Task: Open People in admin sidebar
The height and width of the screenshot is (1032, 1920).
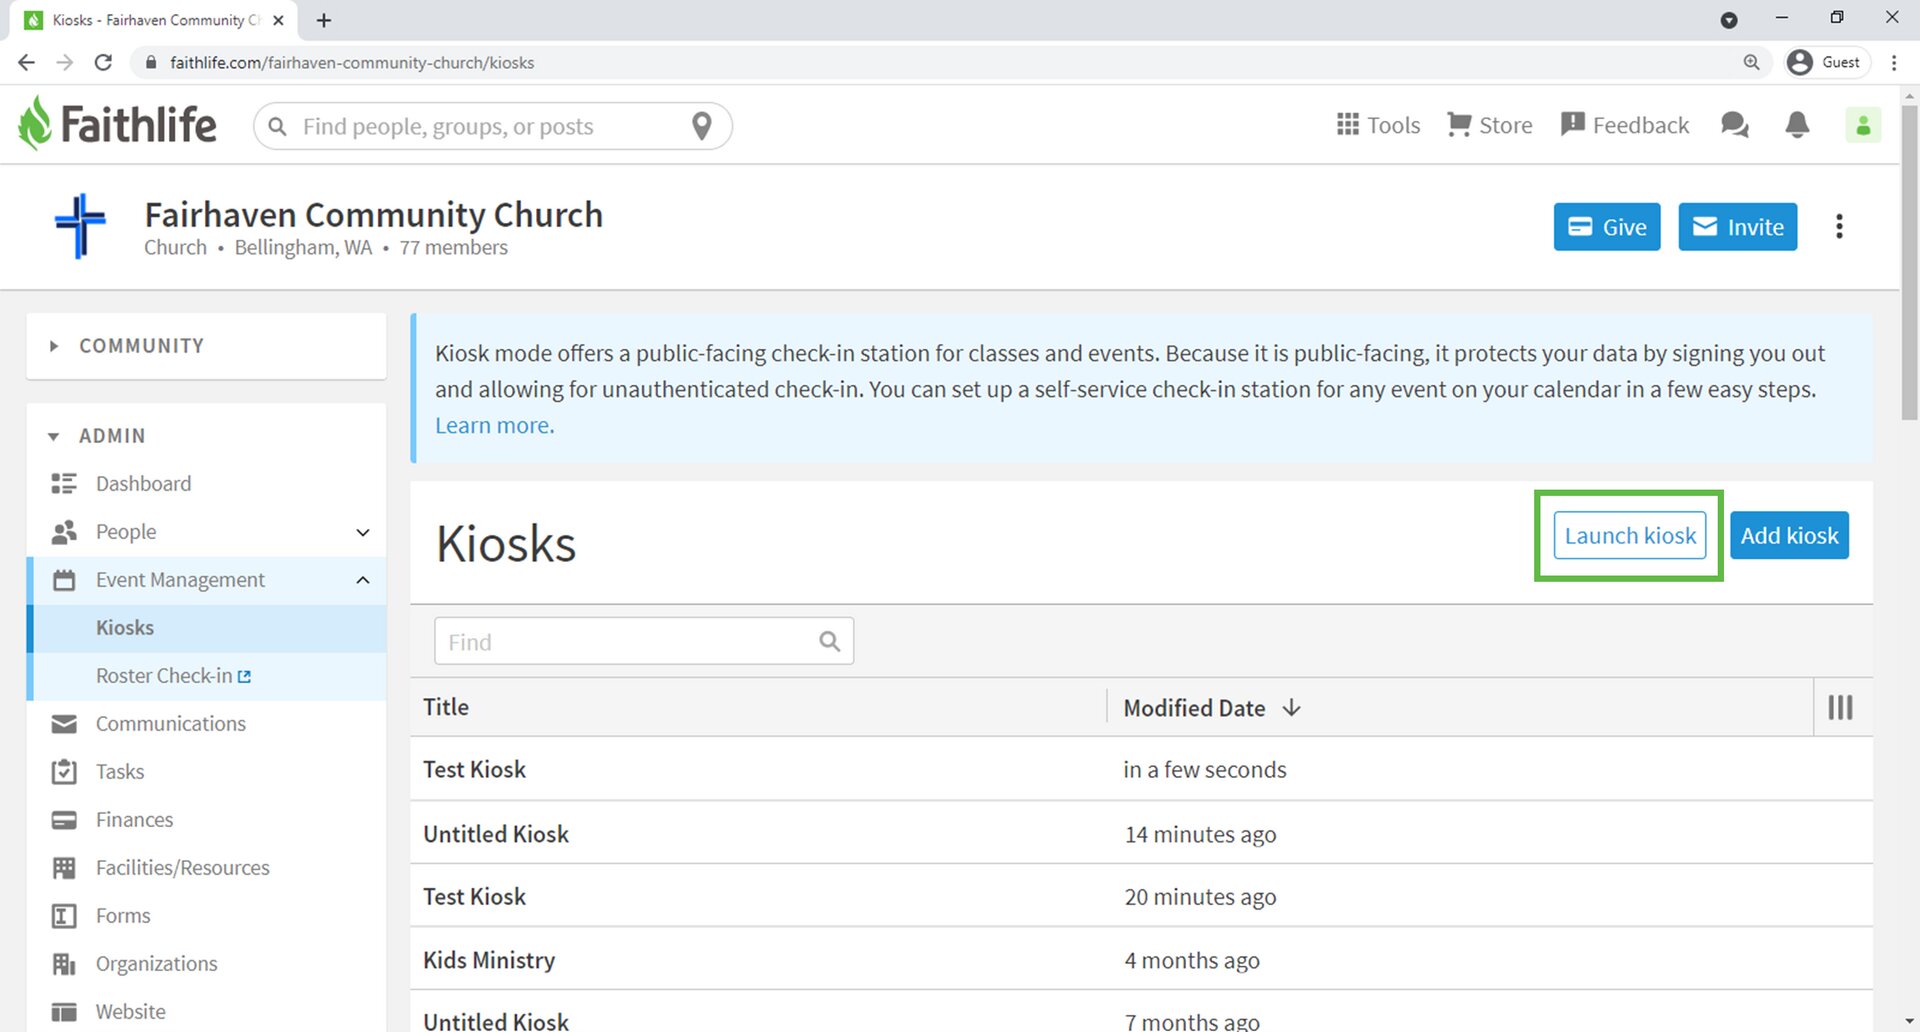Action: pyautogui.click(x=126, y=532)
